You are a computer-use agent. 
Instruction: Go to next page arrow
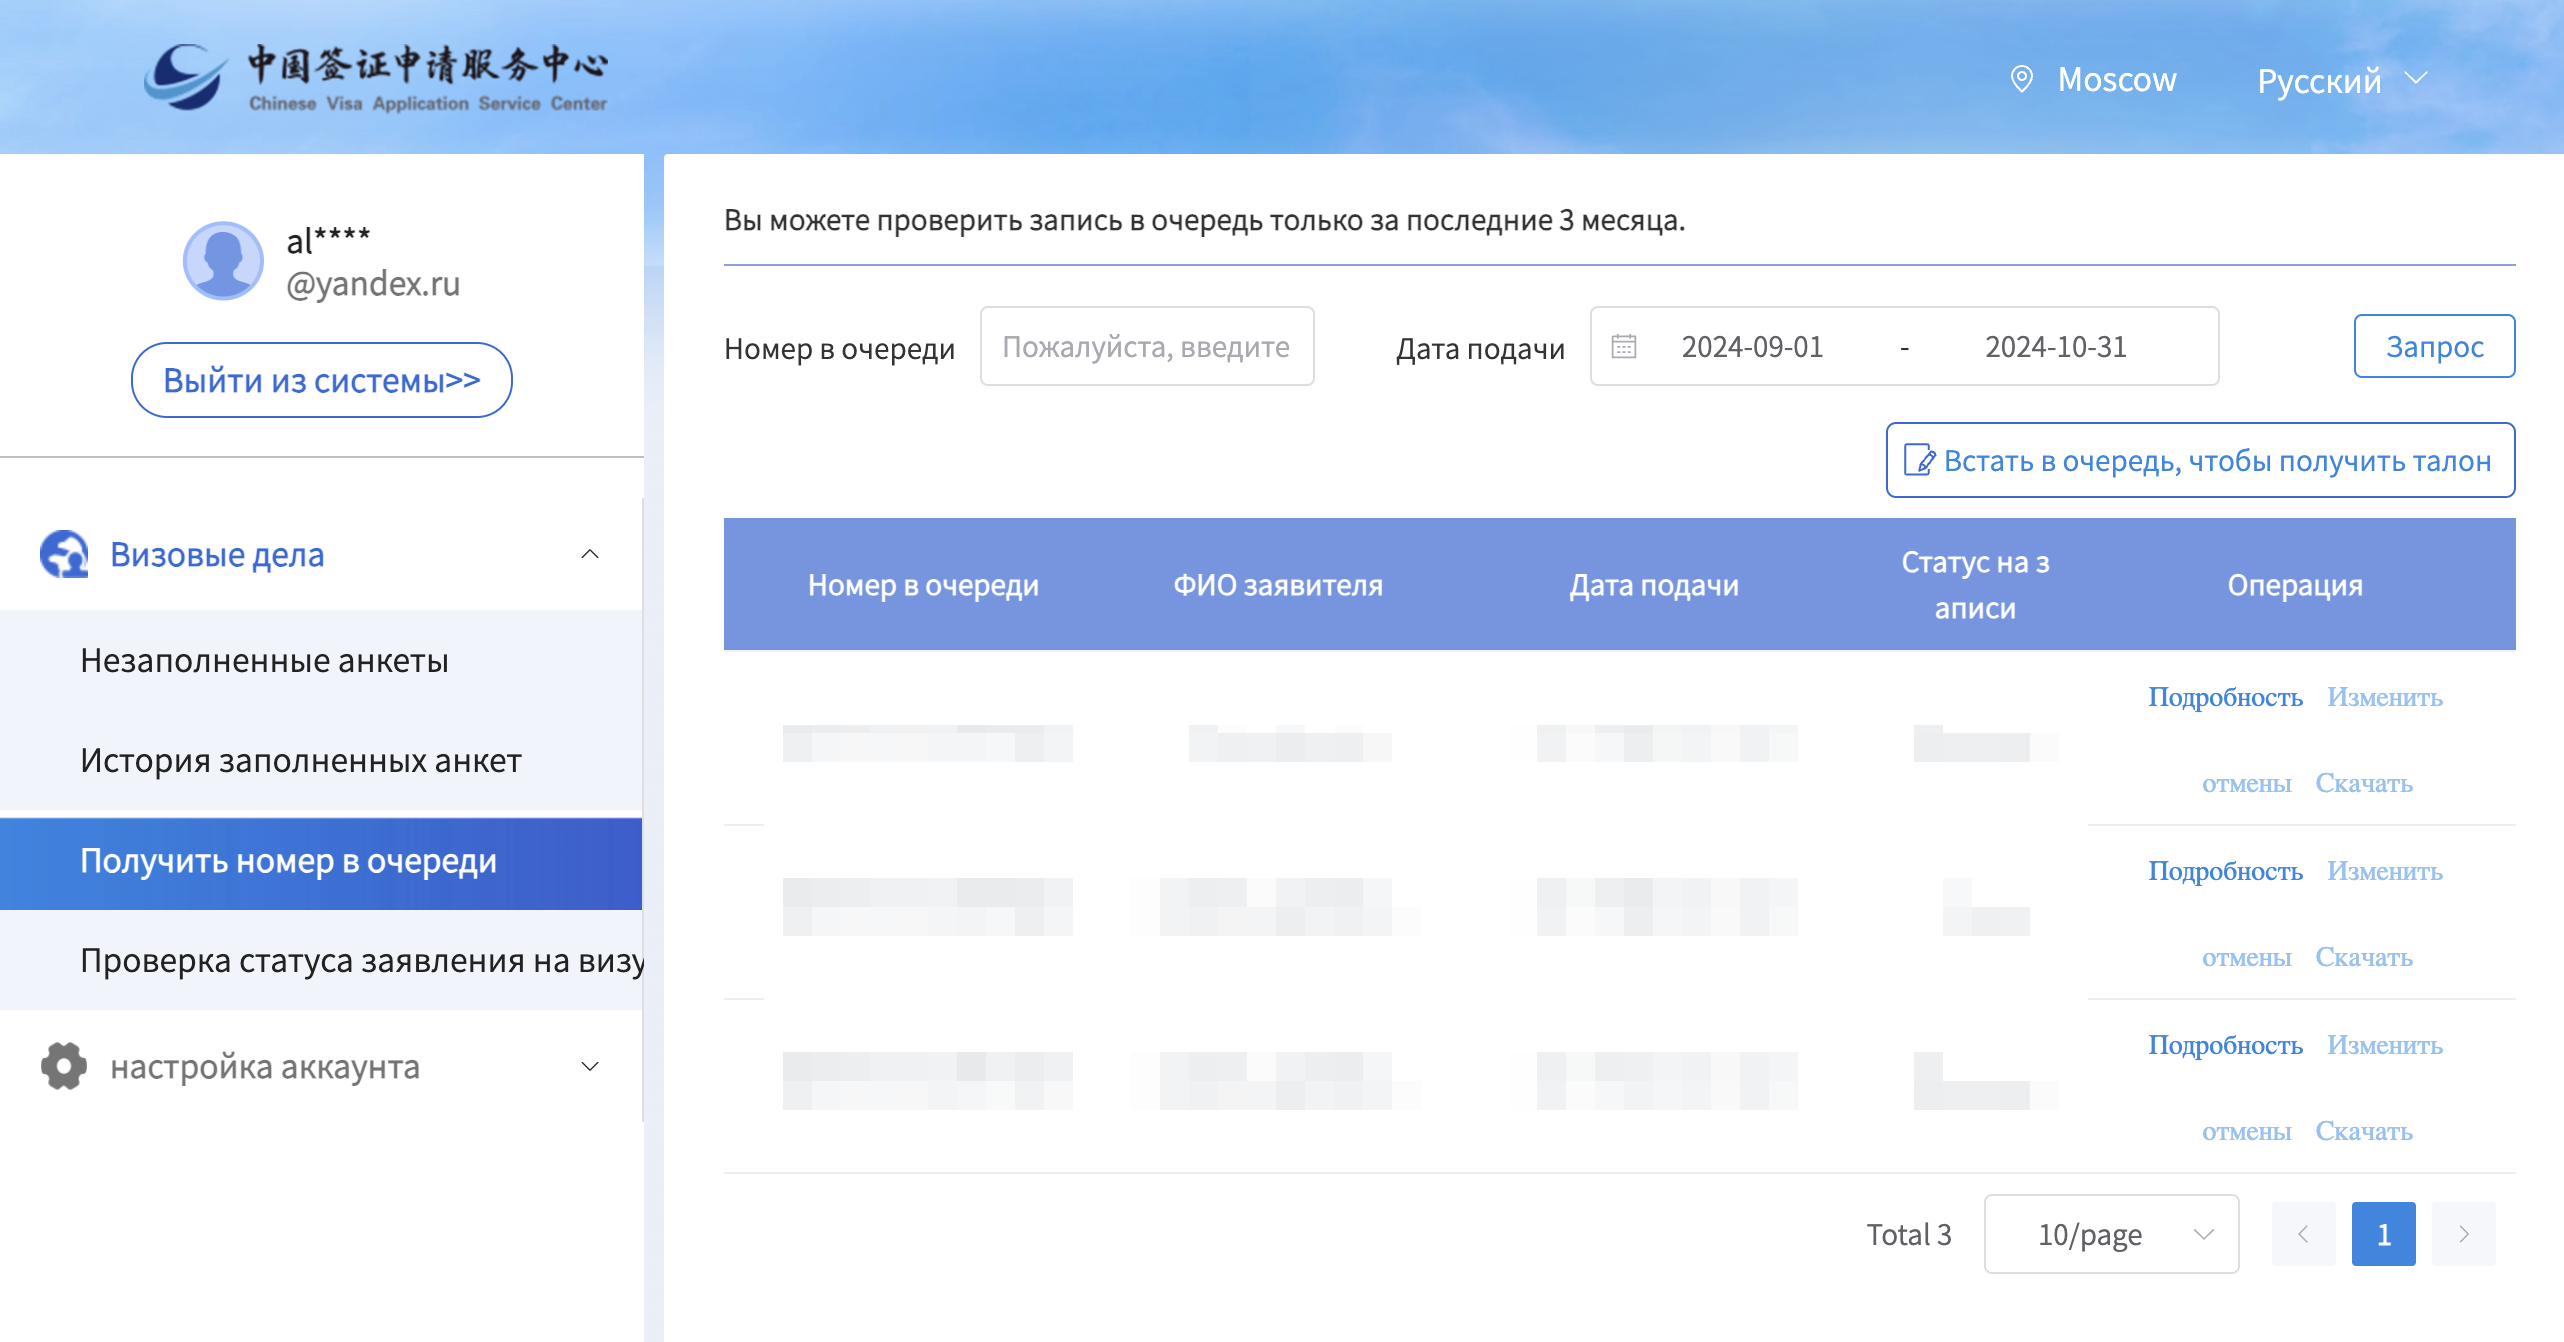2463,1234
